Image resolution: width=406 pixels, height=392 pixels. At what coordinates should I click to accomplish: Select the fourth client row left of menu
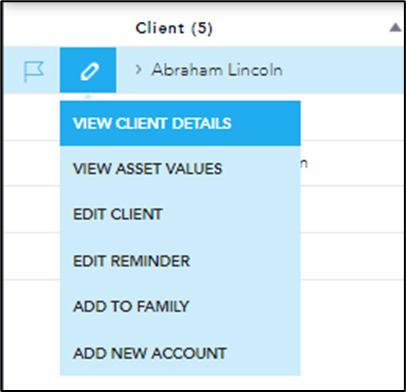tap(32, 210)
